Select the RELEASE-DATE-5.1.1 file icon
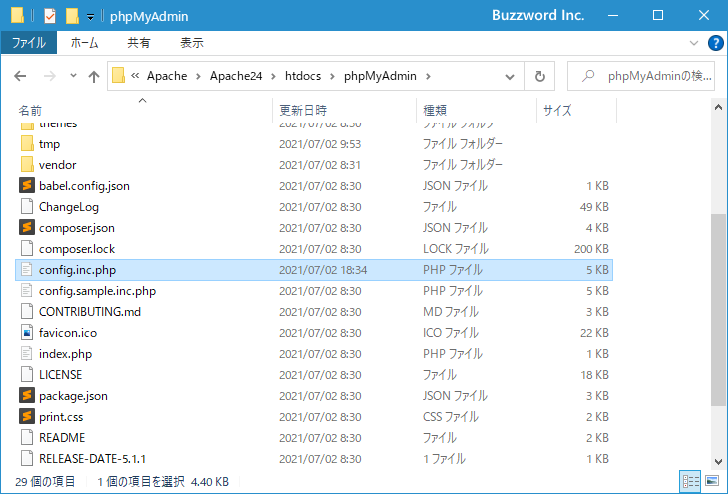Screen dimensions: 728x494 [x=27, y=459]
